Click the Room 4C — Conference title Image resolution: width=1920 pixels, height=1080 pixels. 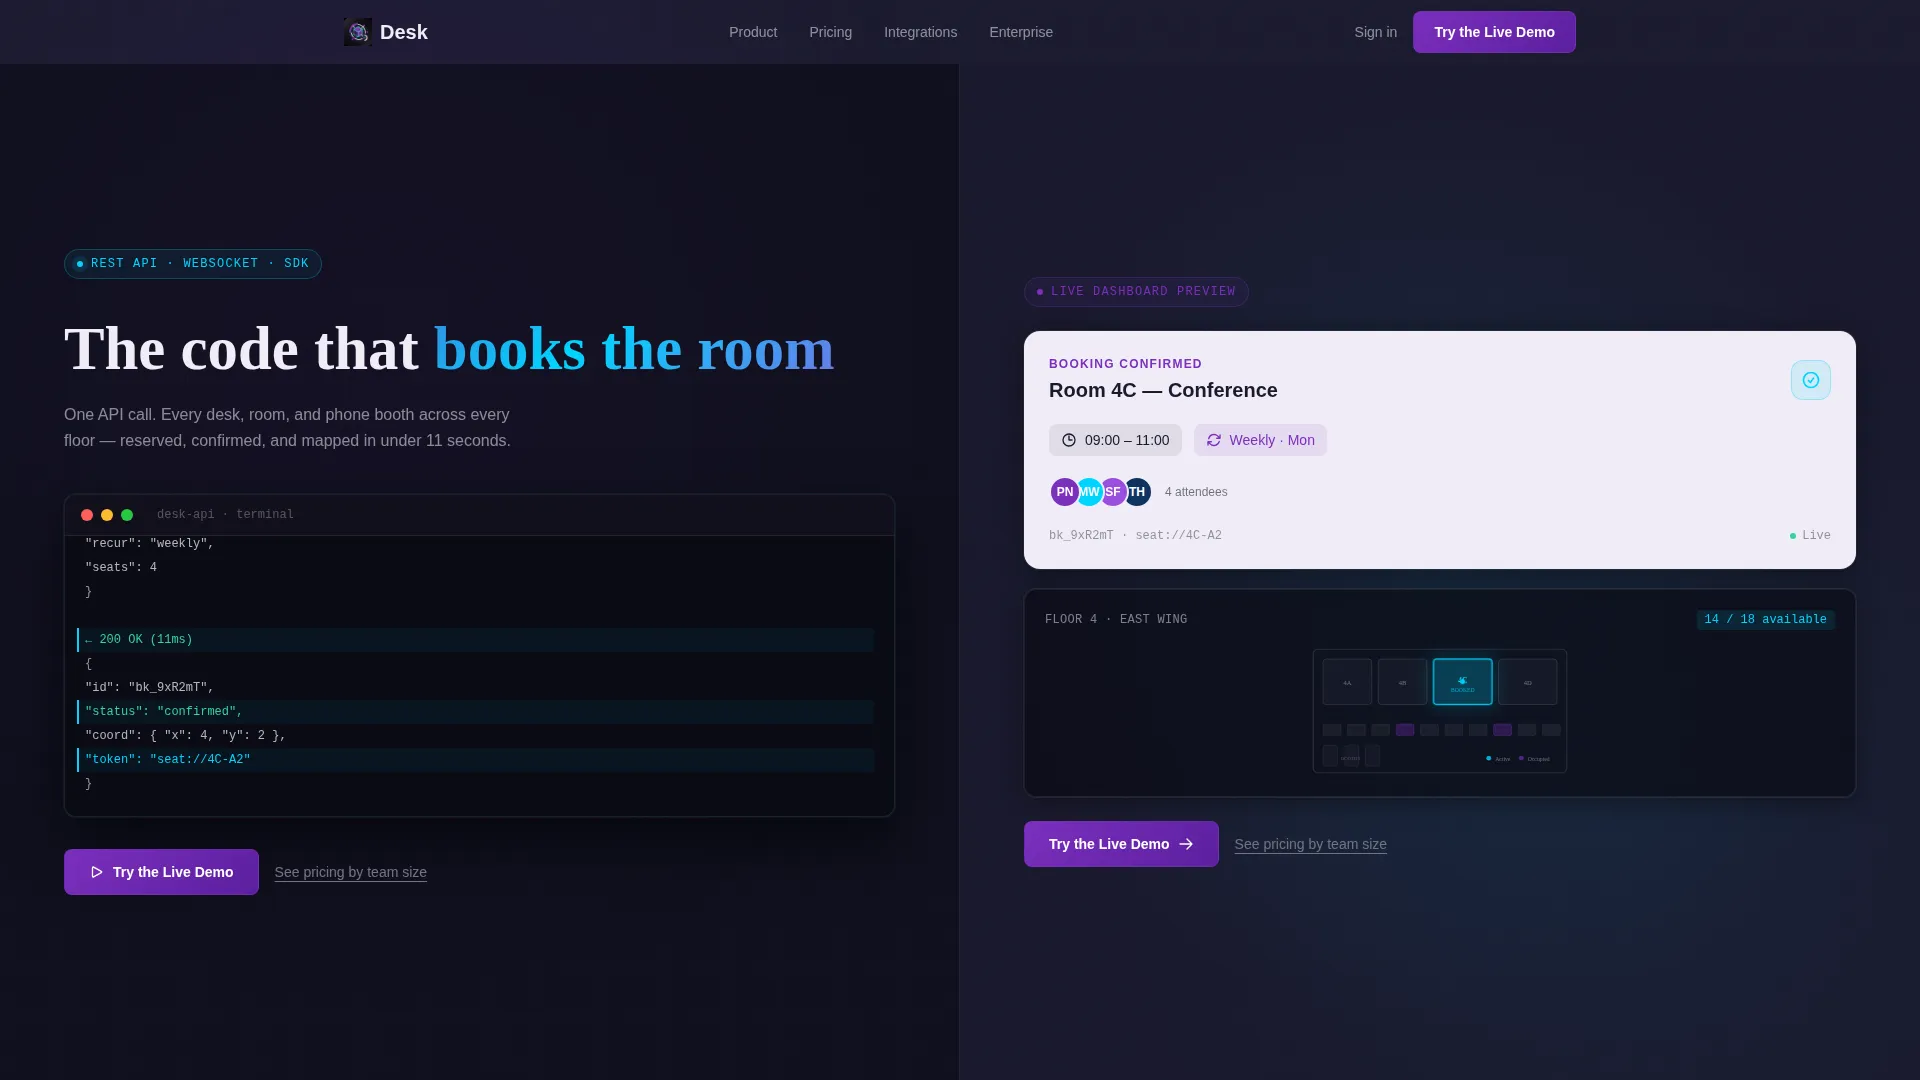[x=1163, y=390]
